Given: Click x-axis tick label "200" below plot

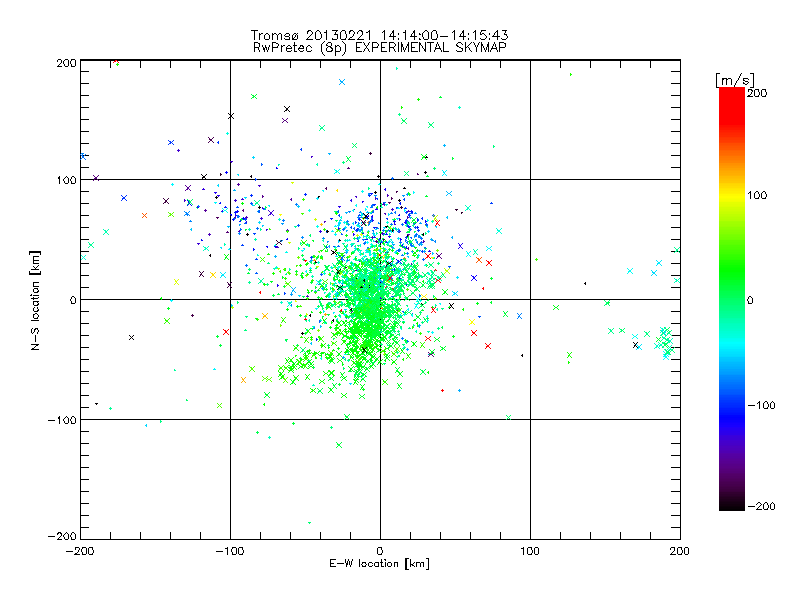Looking at the screenshot, I should [680, 552].
